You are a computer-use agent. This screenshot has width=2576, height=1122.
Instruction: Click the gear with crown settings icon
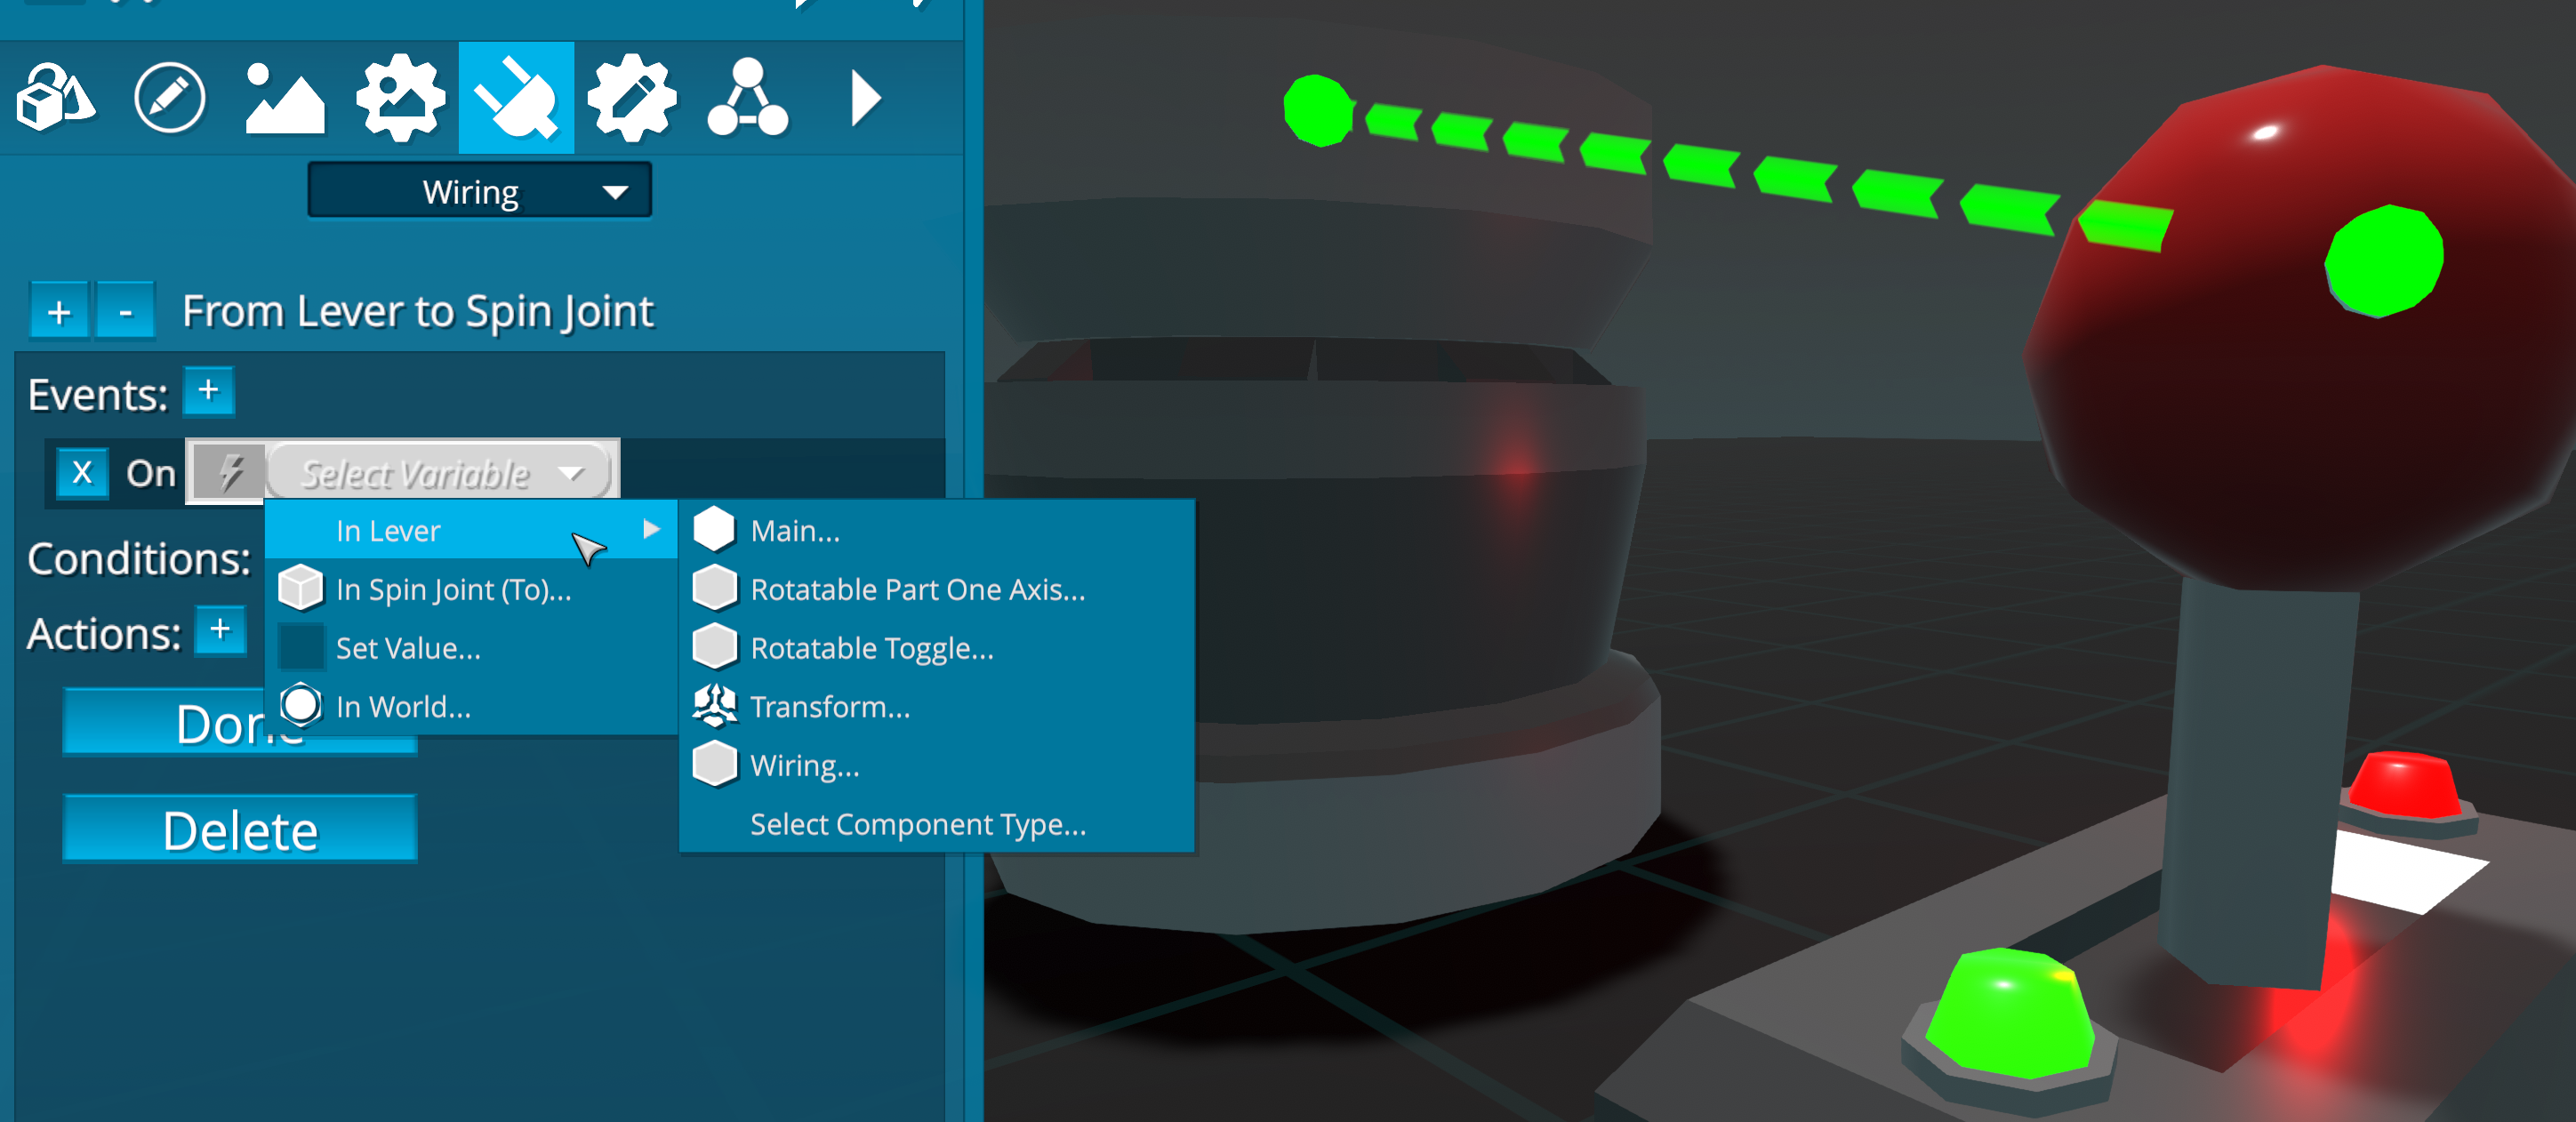point(400,98)
